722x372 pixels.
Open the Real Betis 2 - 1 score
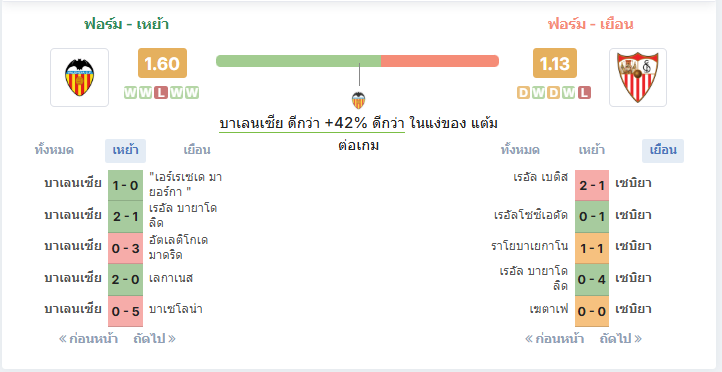(592, 186)
